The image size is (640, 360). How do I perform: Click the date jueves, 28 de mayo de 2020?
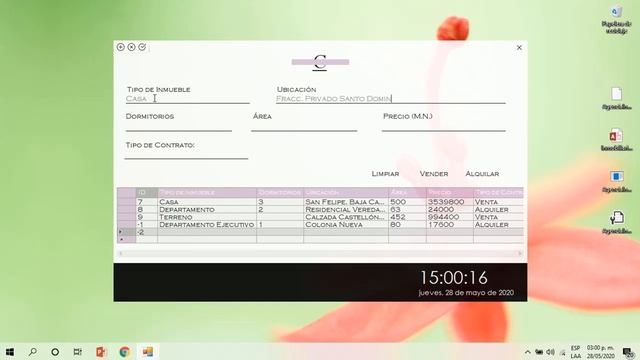(466, 293)
